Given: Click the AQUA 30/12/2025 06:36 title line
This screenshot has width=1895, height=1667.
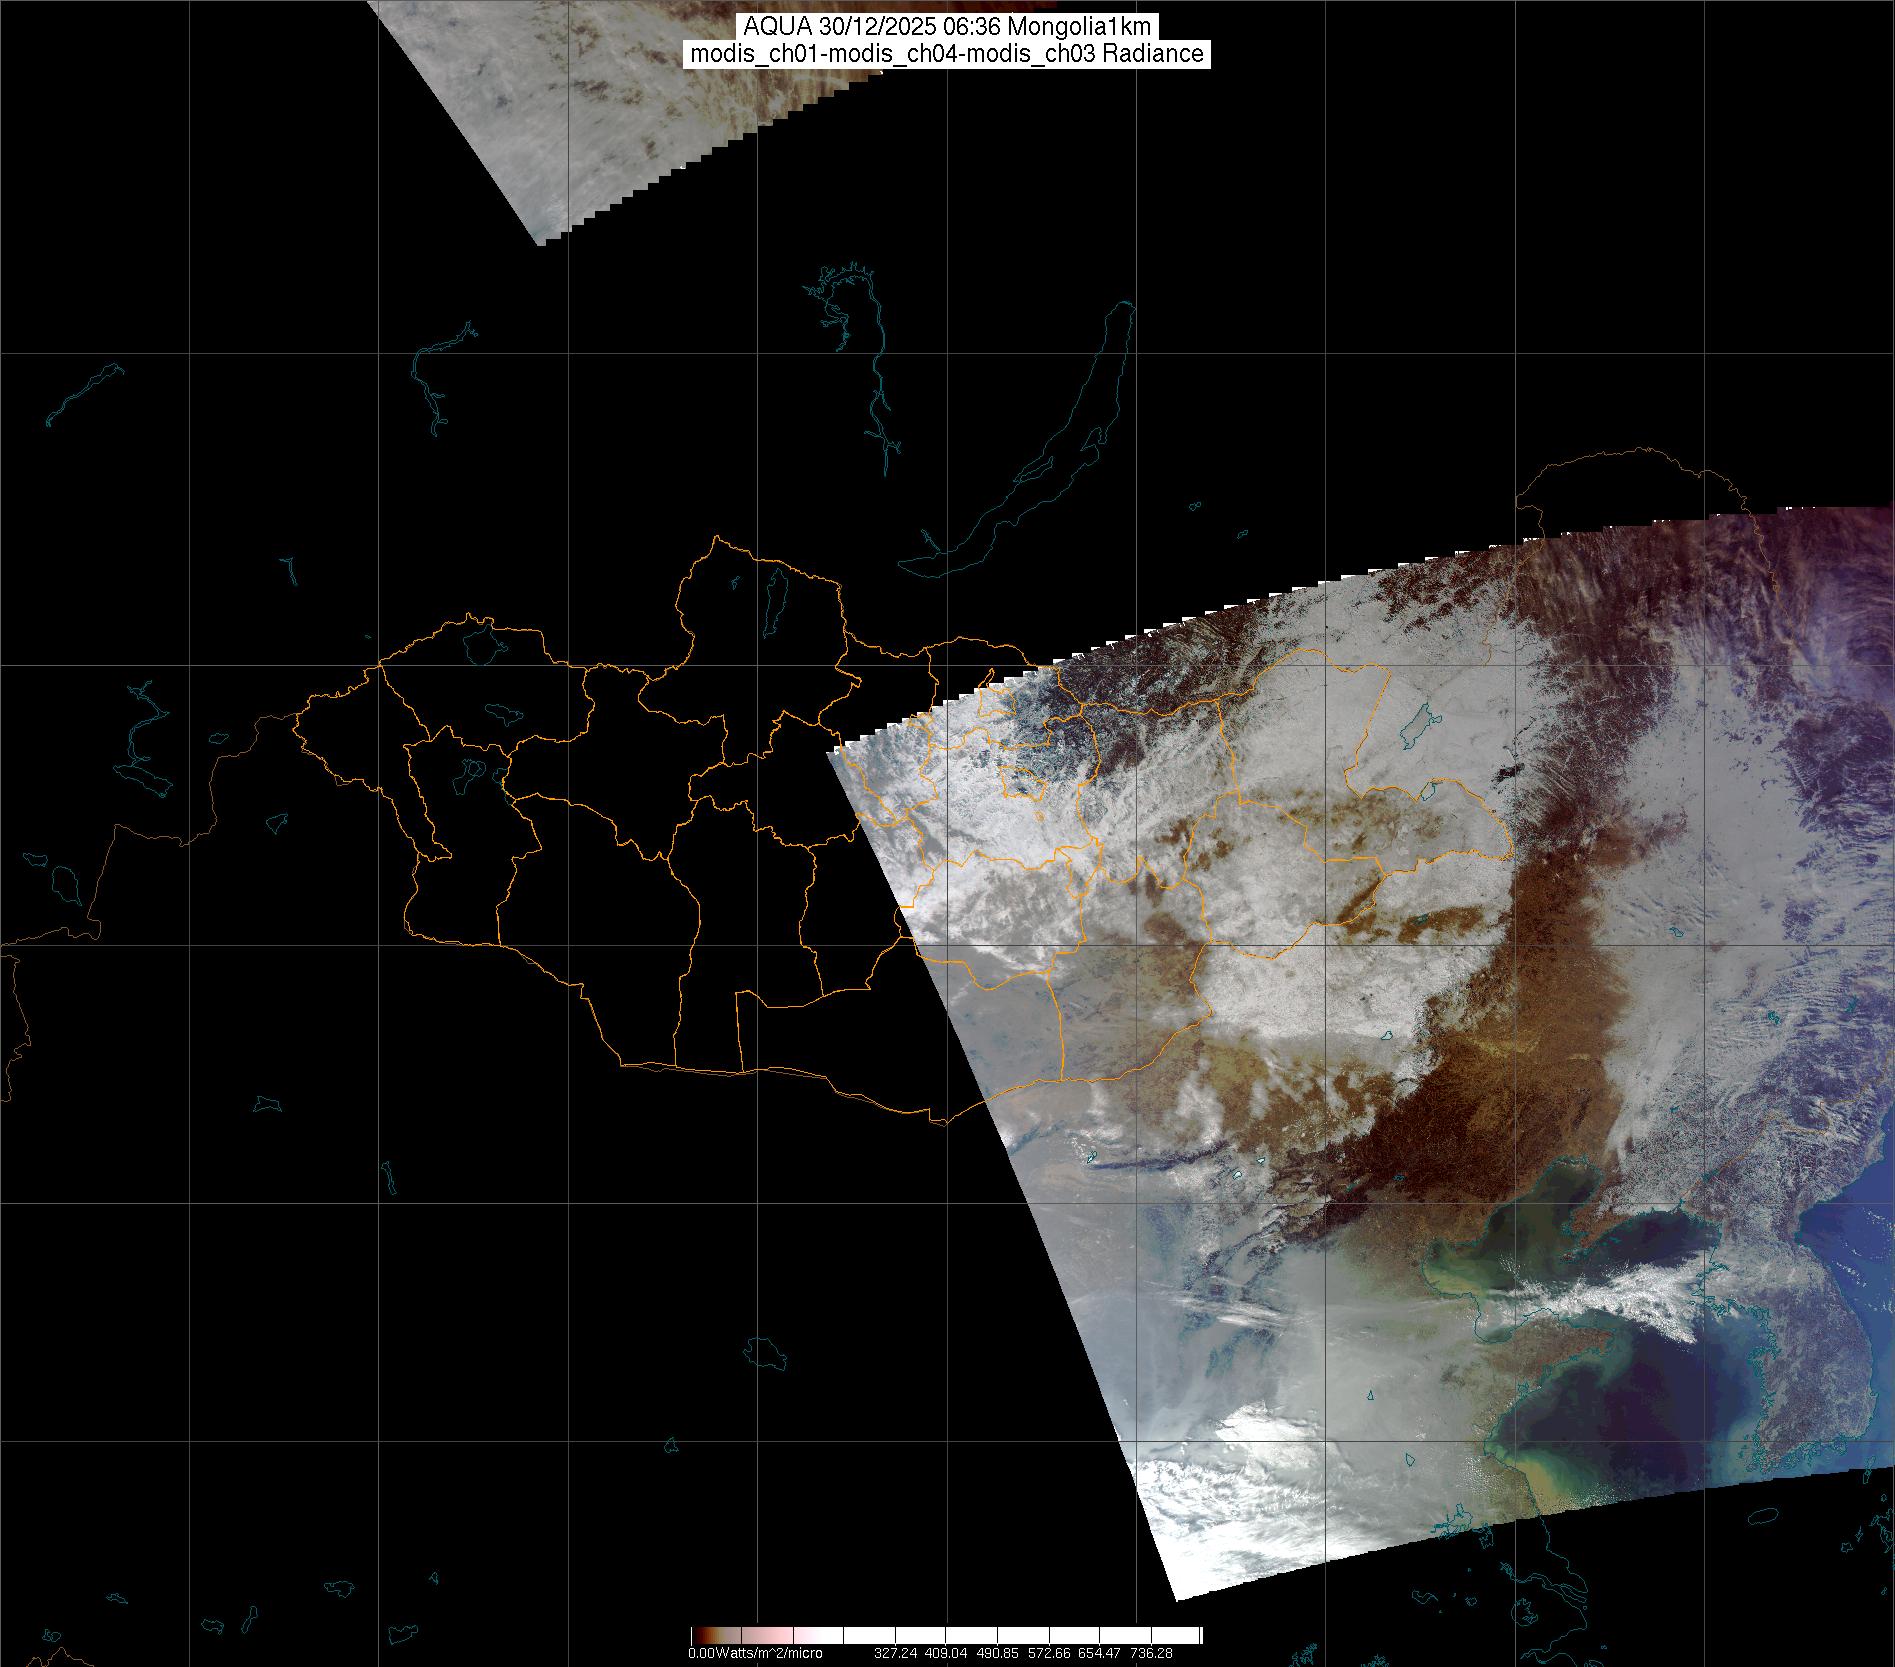Looking at the screenshot, I should (947, 26).
